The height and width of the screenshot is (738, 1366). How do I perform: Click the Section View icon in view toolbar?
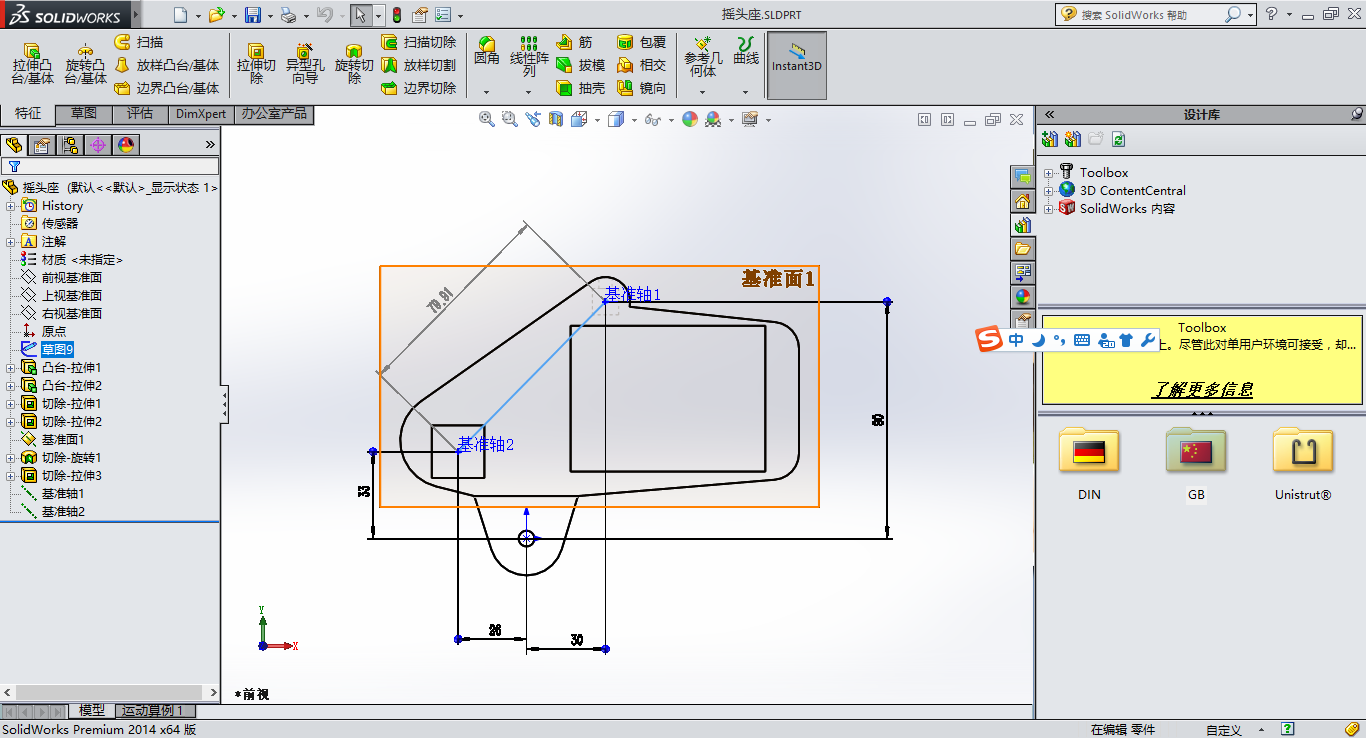tap(555, 120)
